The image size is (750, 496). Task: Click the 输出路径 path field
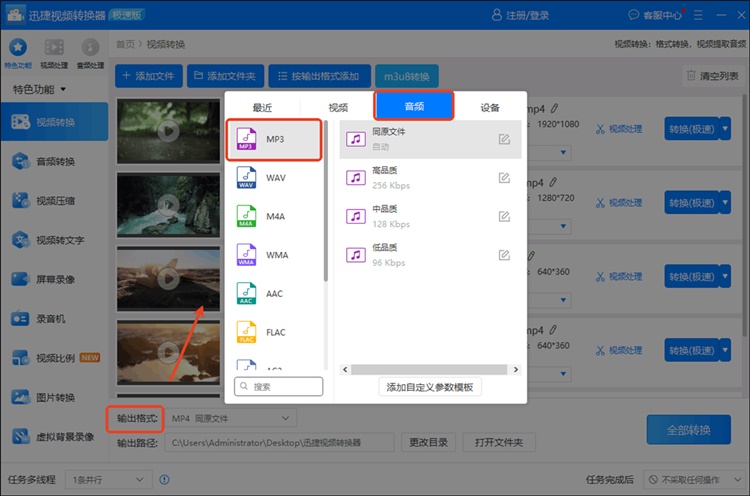pos(279,442)
